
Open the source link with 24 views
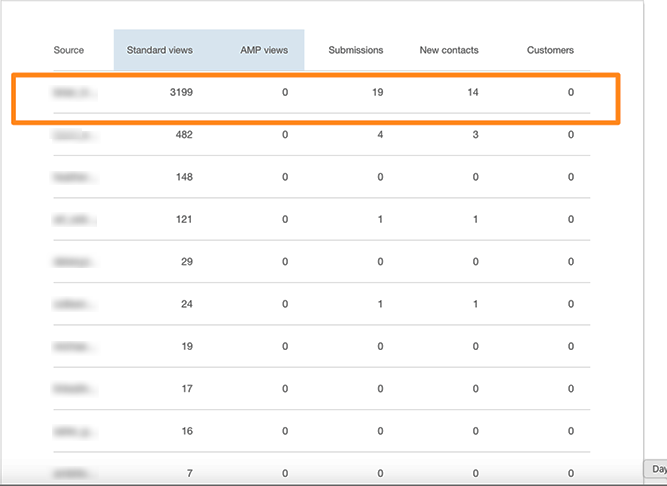tap(75, 304)
